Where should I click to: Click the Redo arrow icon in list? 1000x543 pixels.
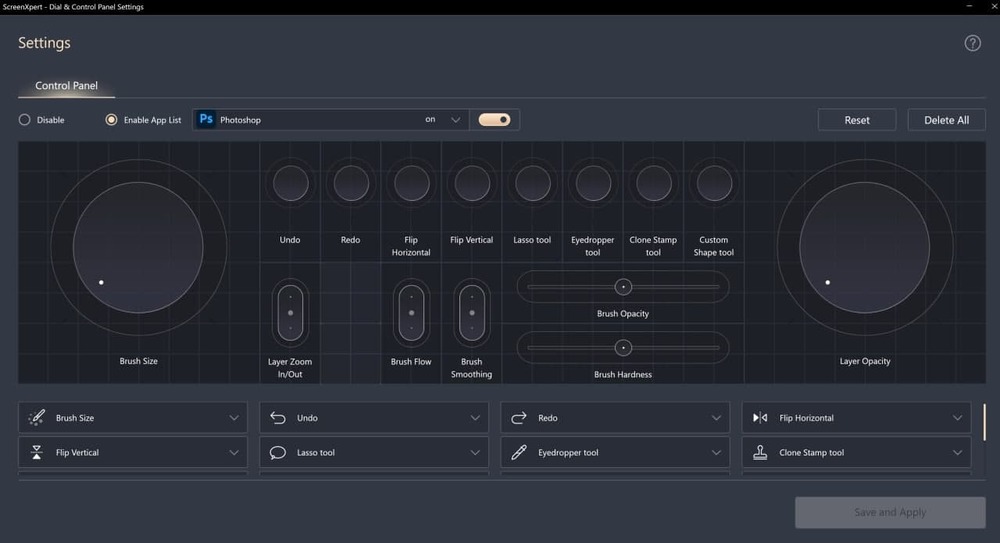point(518,418)
